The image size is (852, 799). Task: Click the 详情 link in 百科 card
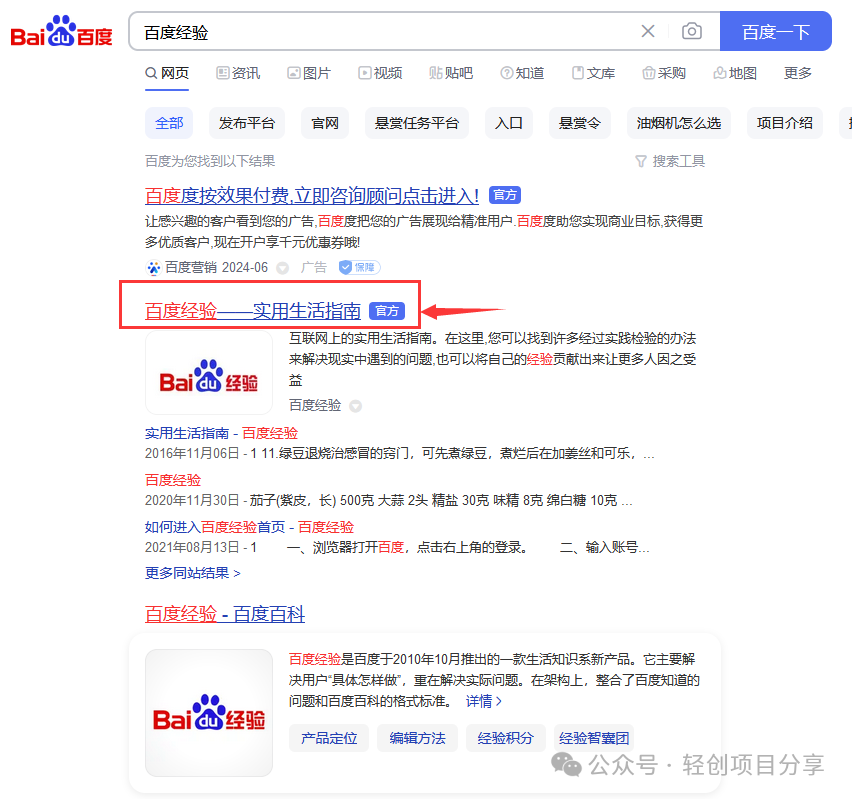click(484, 701)
